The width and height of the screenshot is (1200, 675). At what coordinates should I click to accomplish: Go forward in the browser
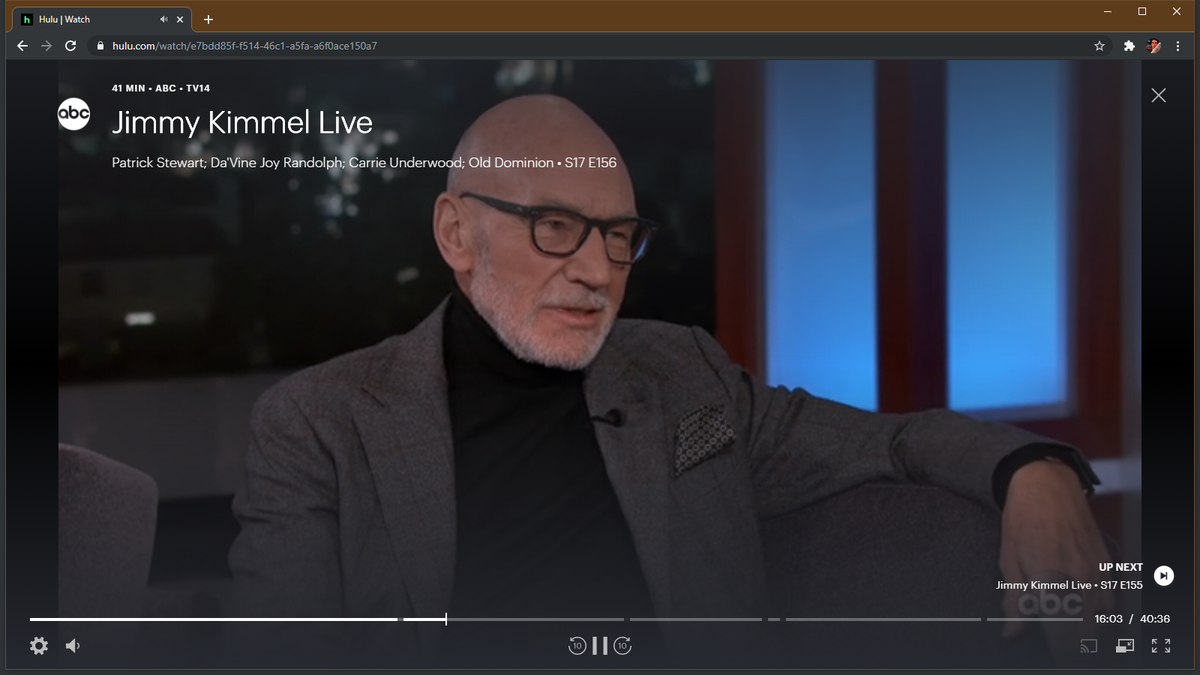(46, 46)
